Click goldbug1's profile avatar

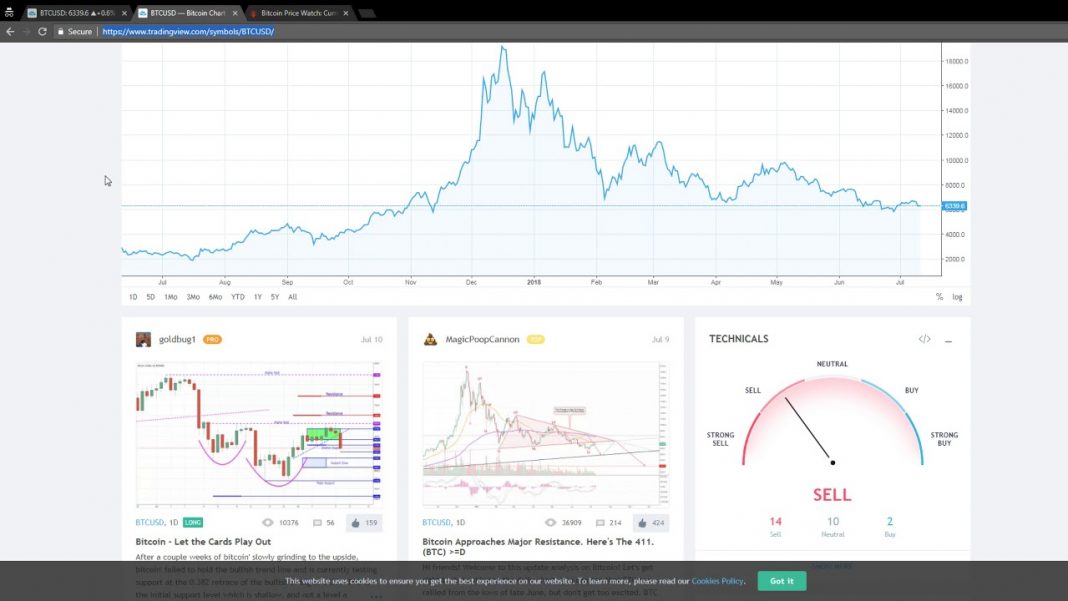coord(144,339)
